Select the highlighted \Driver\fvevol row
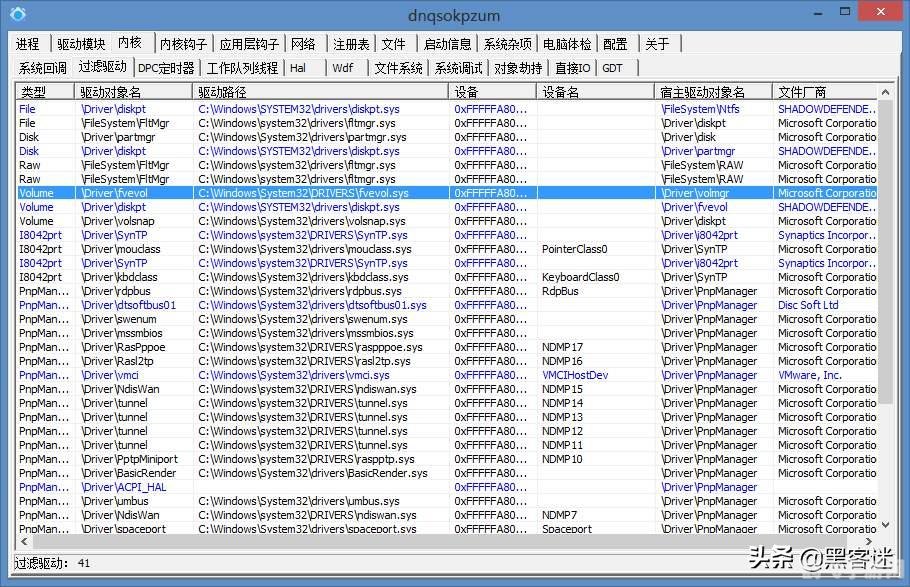This screenshot has width=910, height=587. tap(447, 193)
